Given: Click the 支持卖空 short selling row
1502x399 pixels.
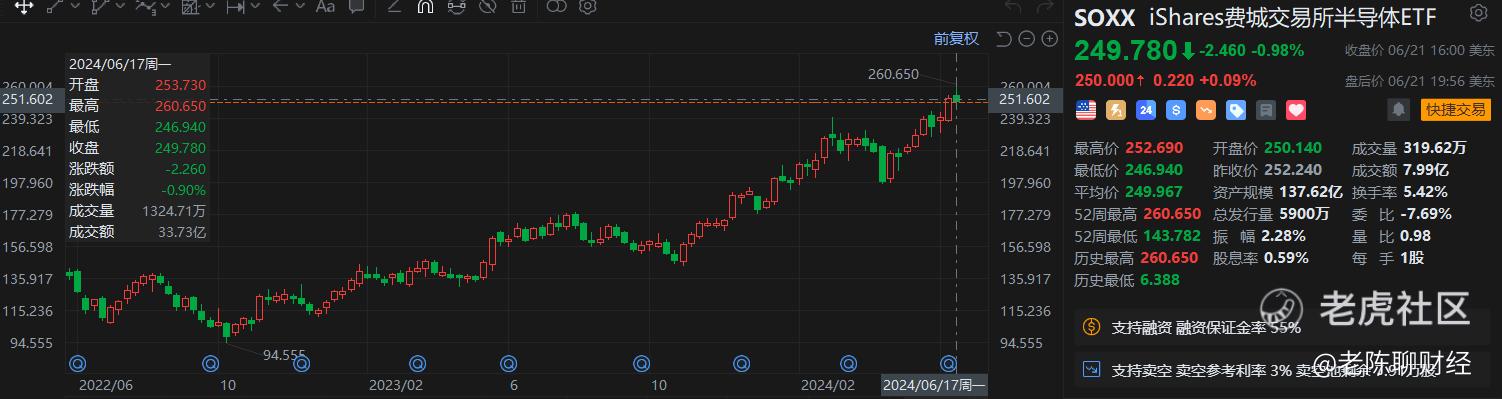Looking at the screenshot, I should click(x=1283, y=369).
